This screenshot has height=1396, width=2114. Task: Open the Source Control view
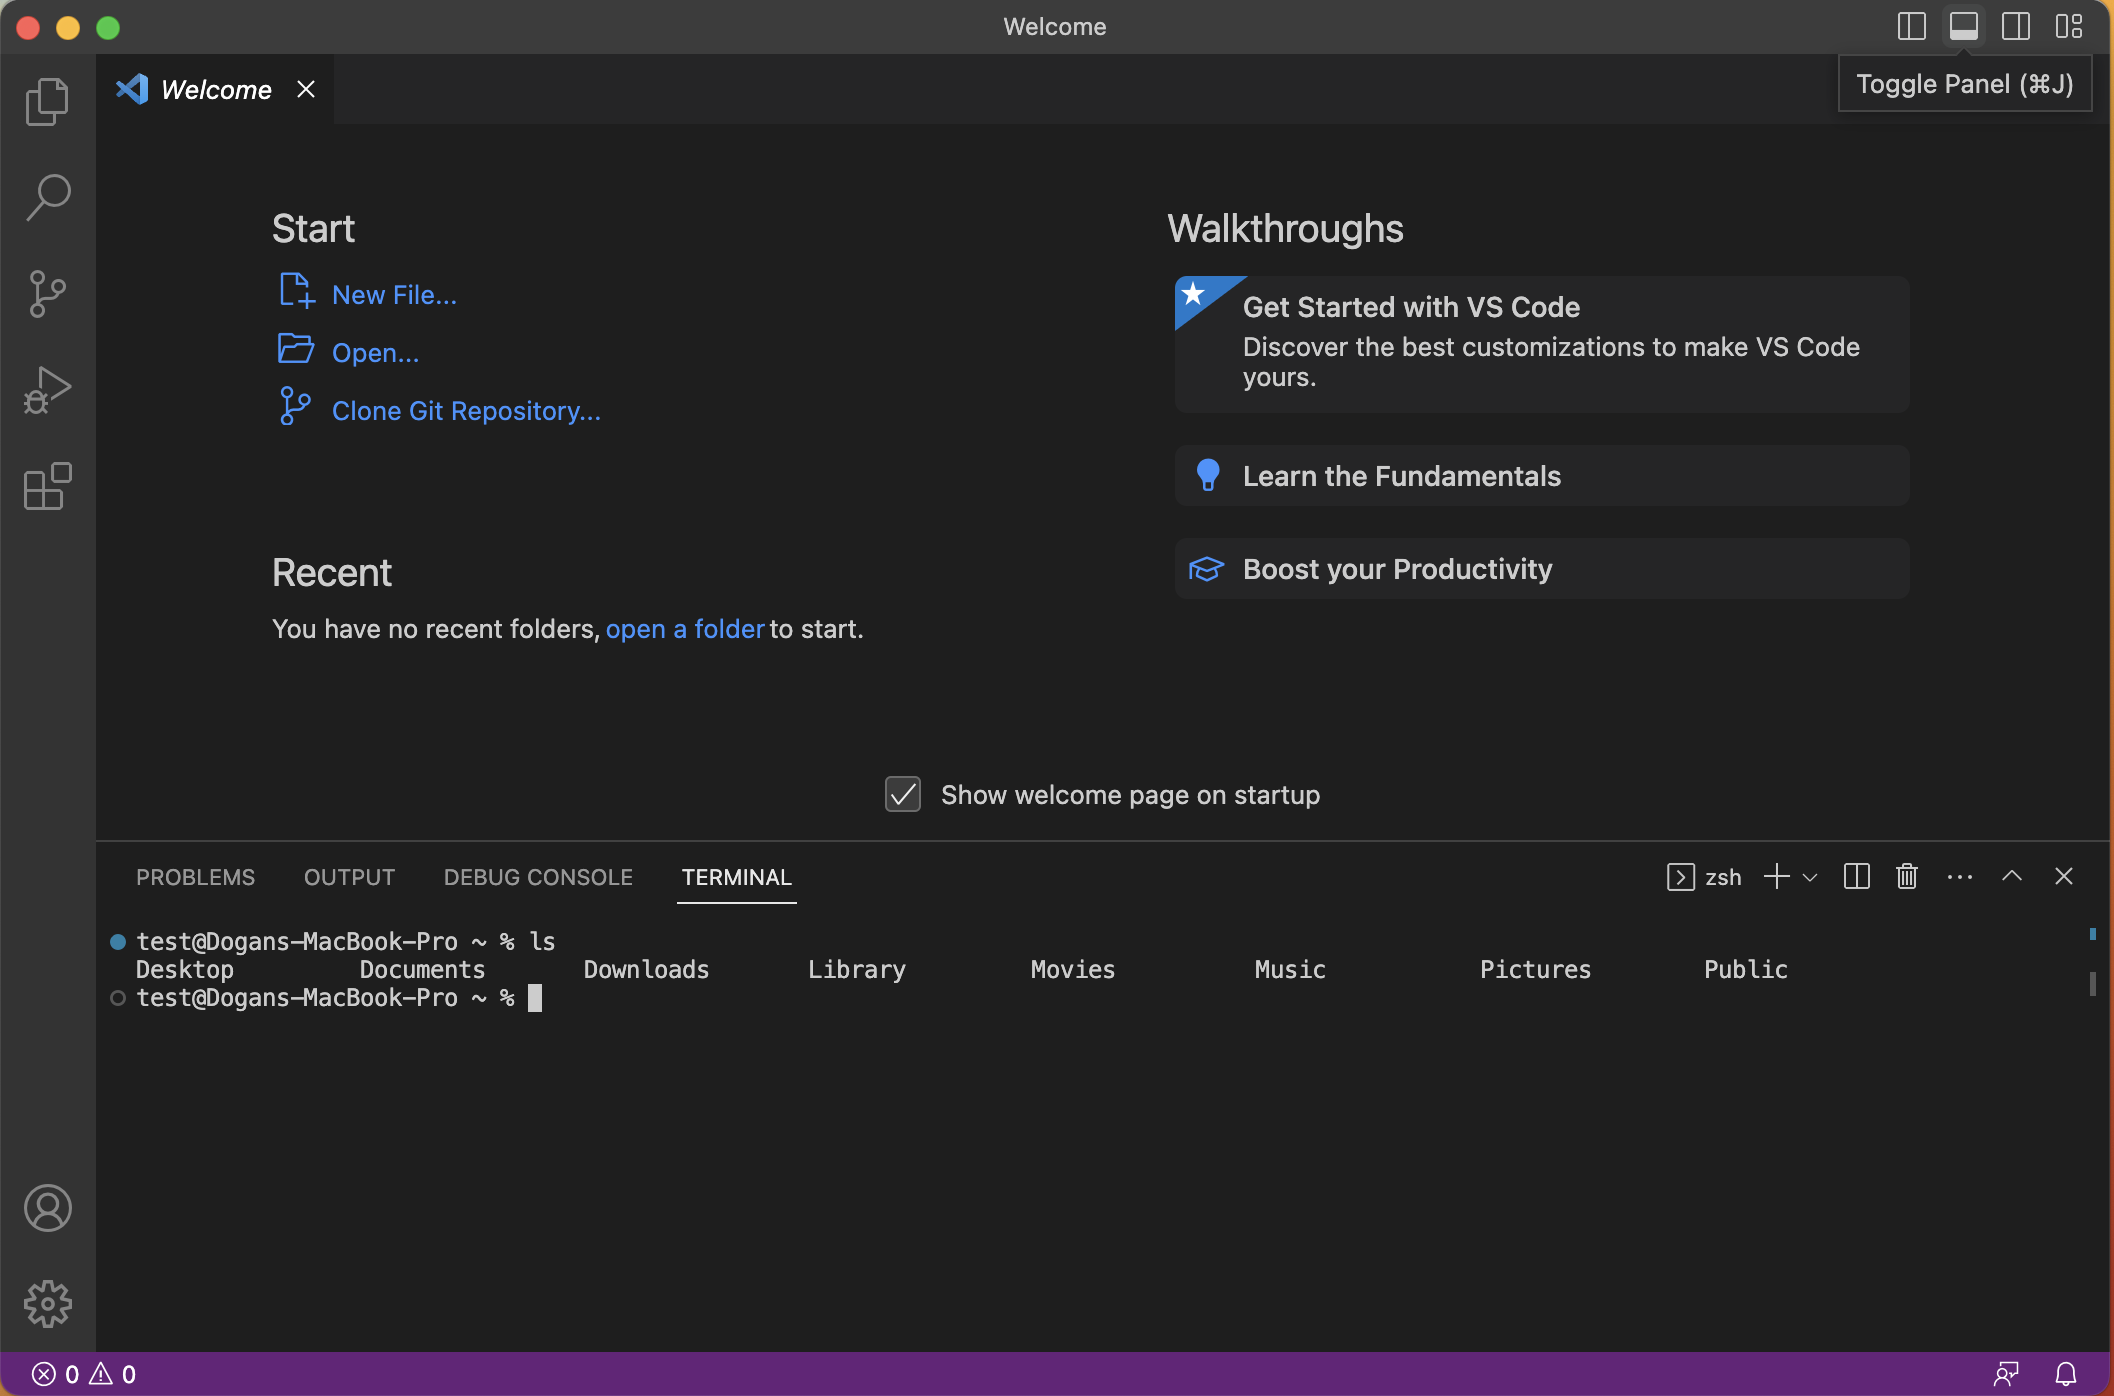(x=47, y=294)
